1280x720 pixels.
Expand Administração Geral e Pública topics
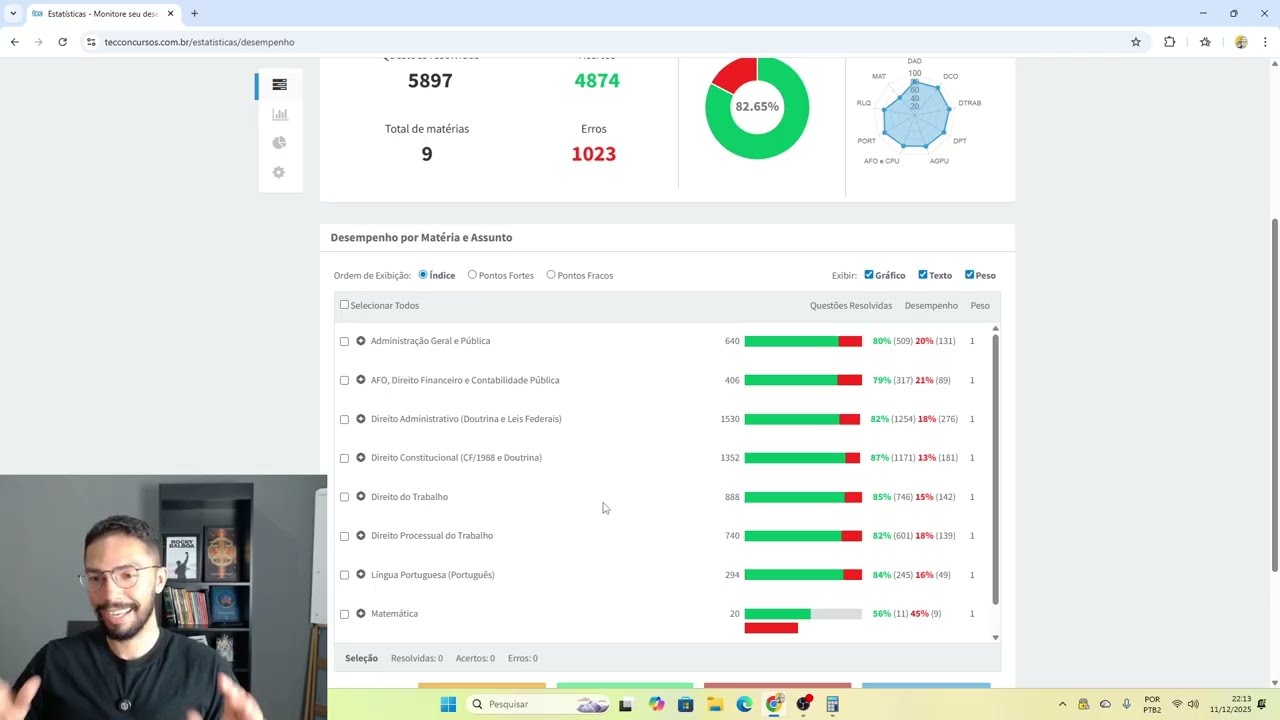[x=361, y=341]
